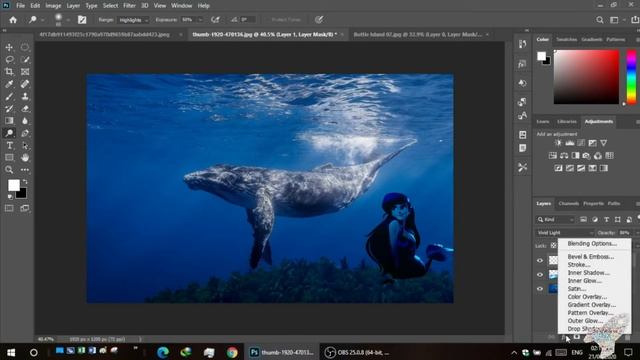Switch to the OBS taskbar window
Image resolution: width=640 pixels, height=360 pixels.
[358, 352]
